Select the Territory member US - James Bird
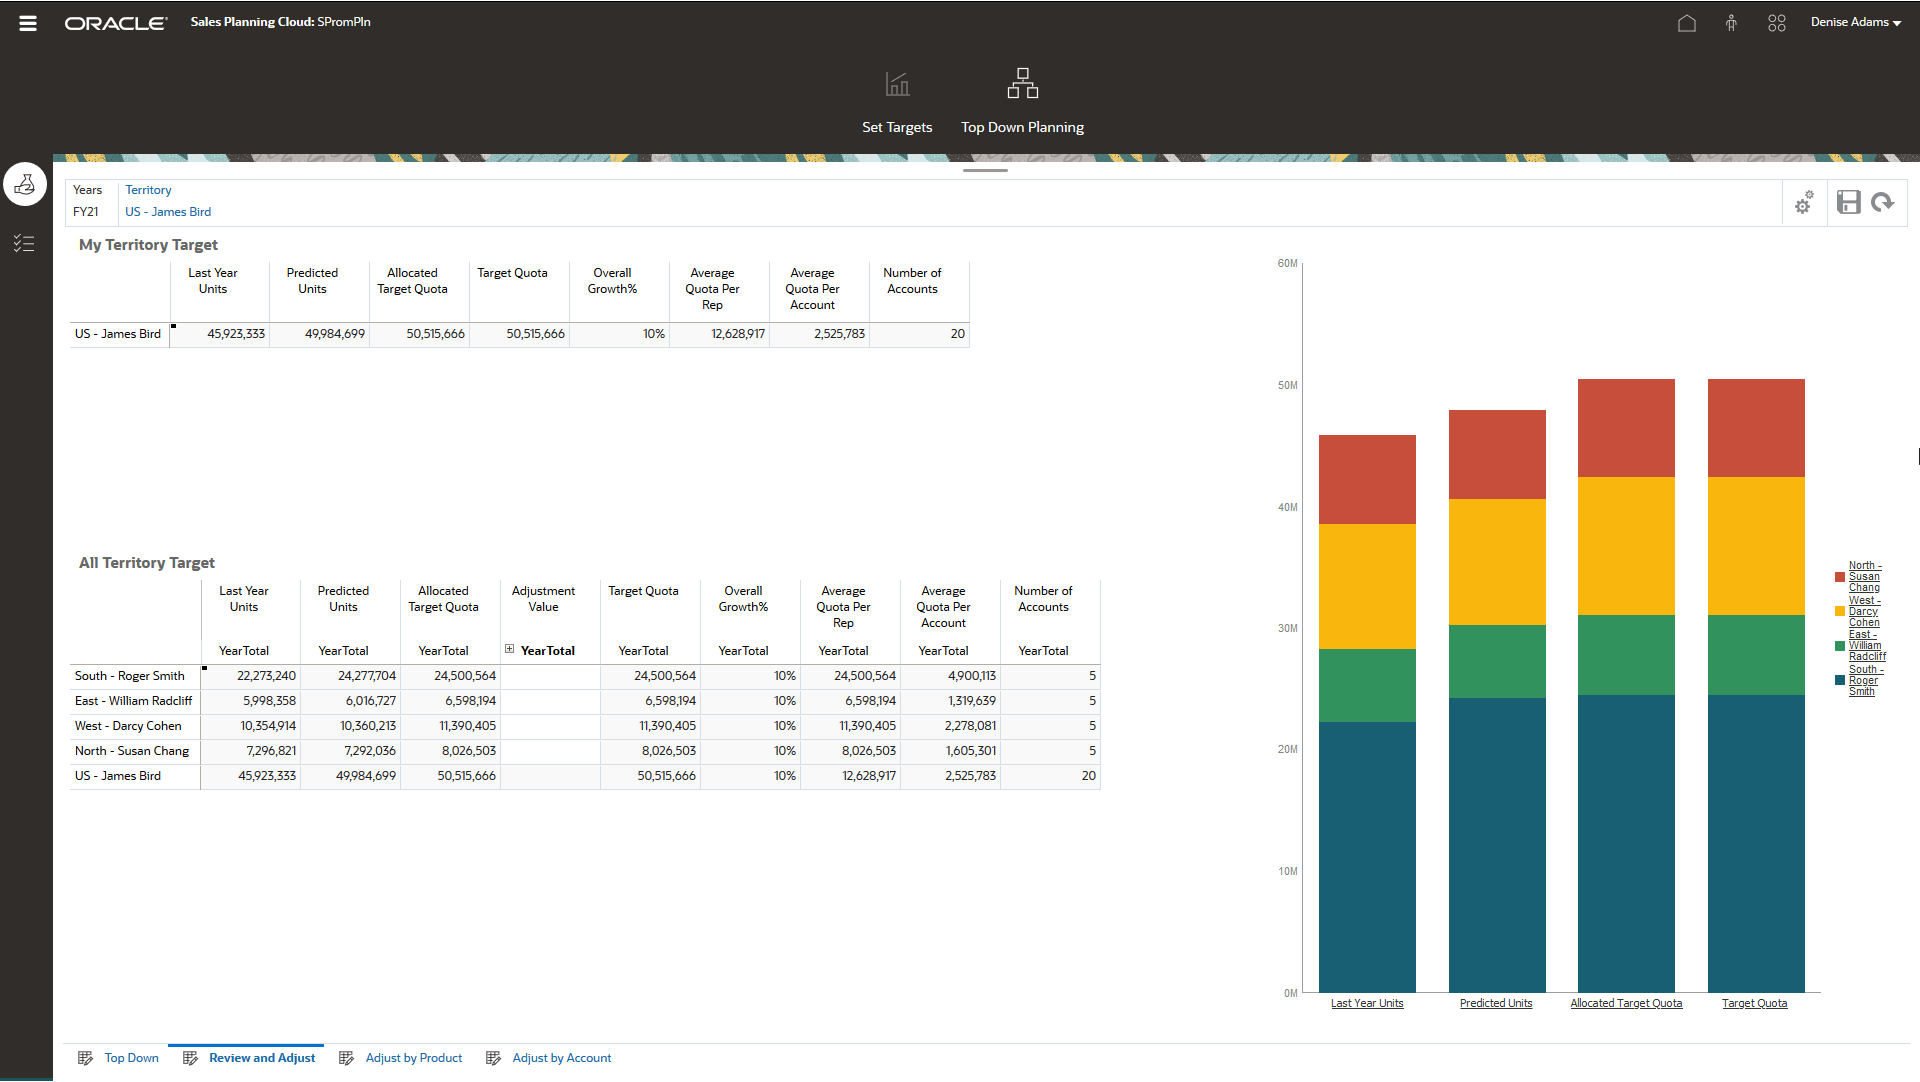The height and width of the screenshot is (1082, 1920). pyautogui.click(x=167, y=211)
